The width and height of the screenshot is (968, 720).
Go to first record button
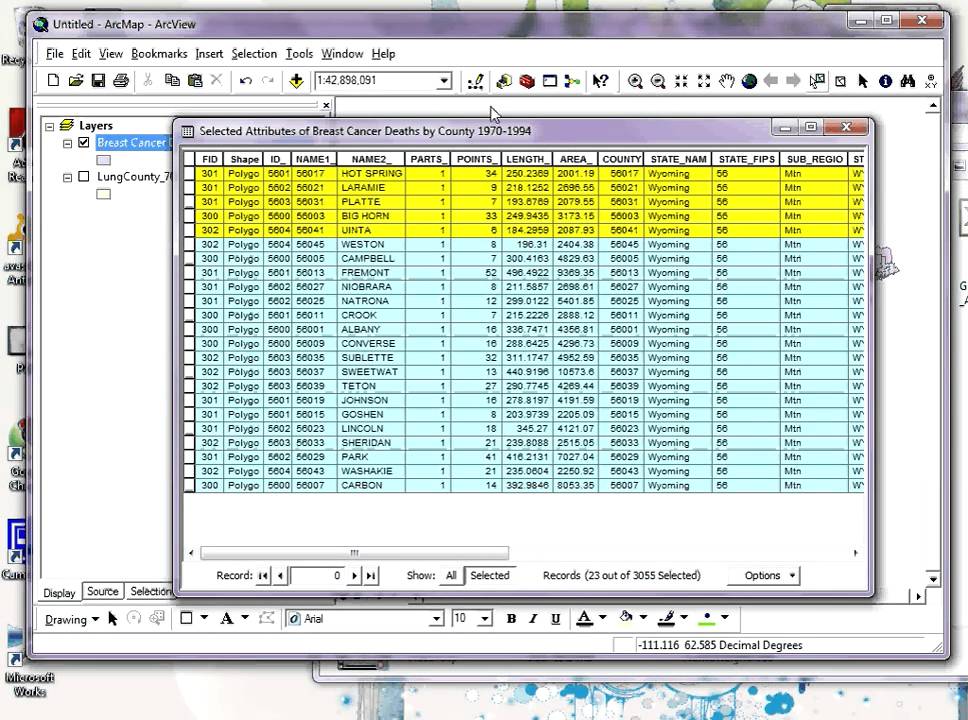click(x=263, y=576)
